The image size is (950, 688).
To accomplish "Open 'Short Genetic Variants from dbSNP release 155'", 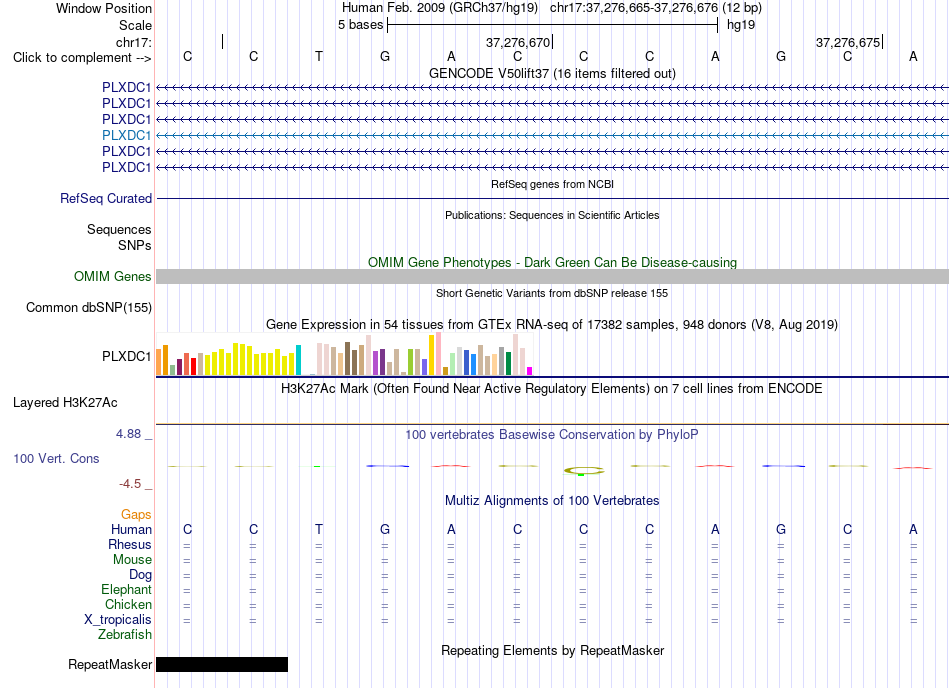I will 552,293.
